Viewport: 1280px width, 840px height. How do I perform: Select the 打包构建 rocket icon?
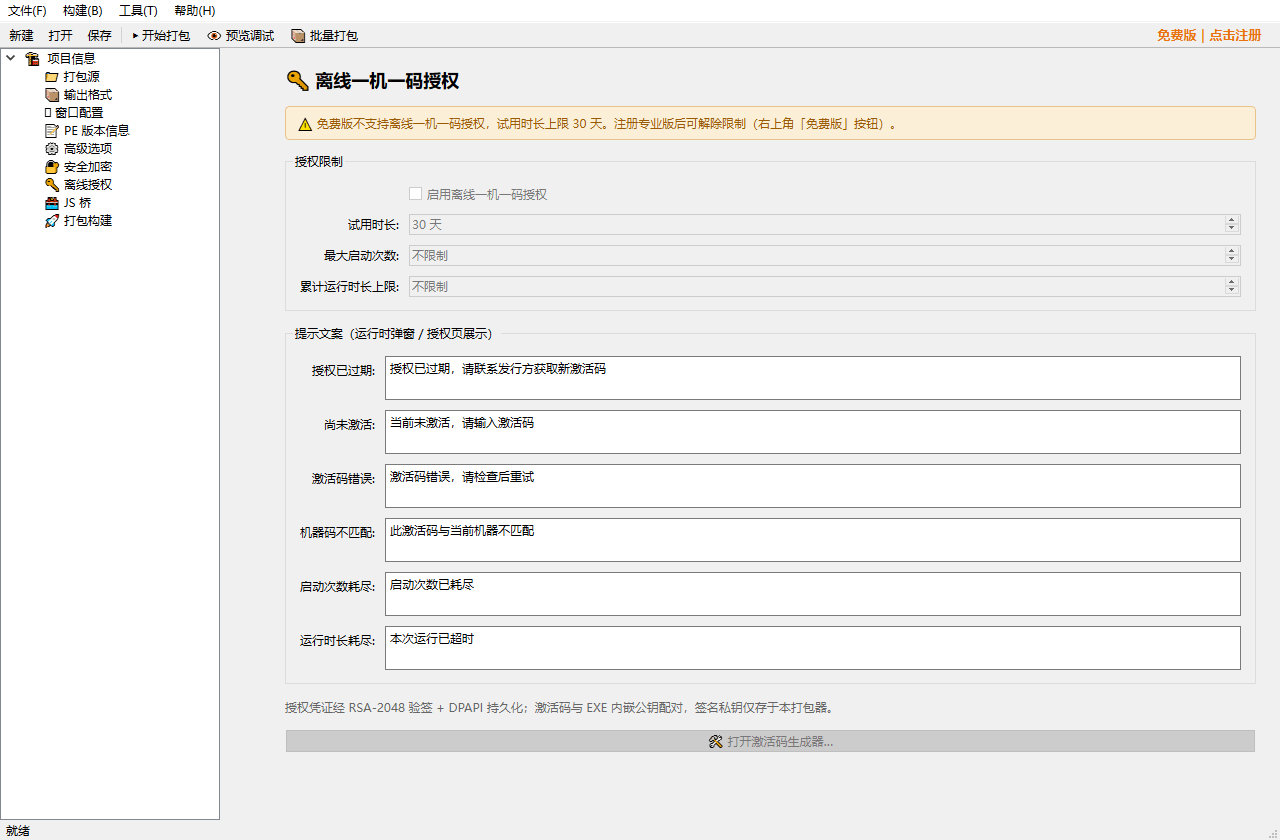click(x=52, y=221)
